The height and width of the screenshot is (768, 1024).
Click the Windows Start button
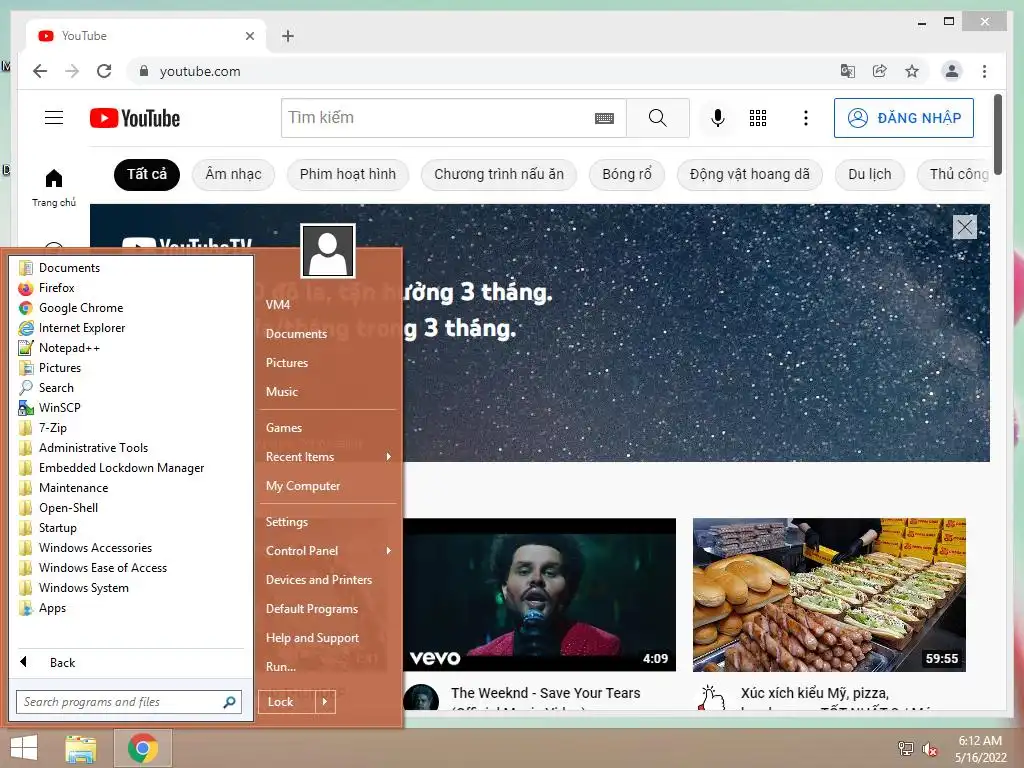[x=24, y=748]
